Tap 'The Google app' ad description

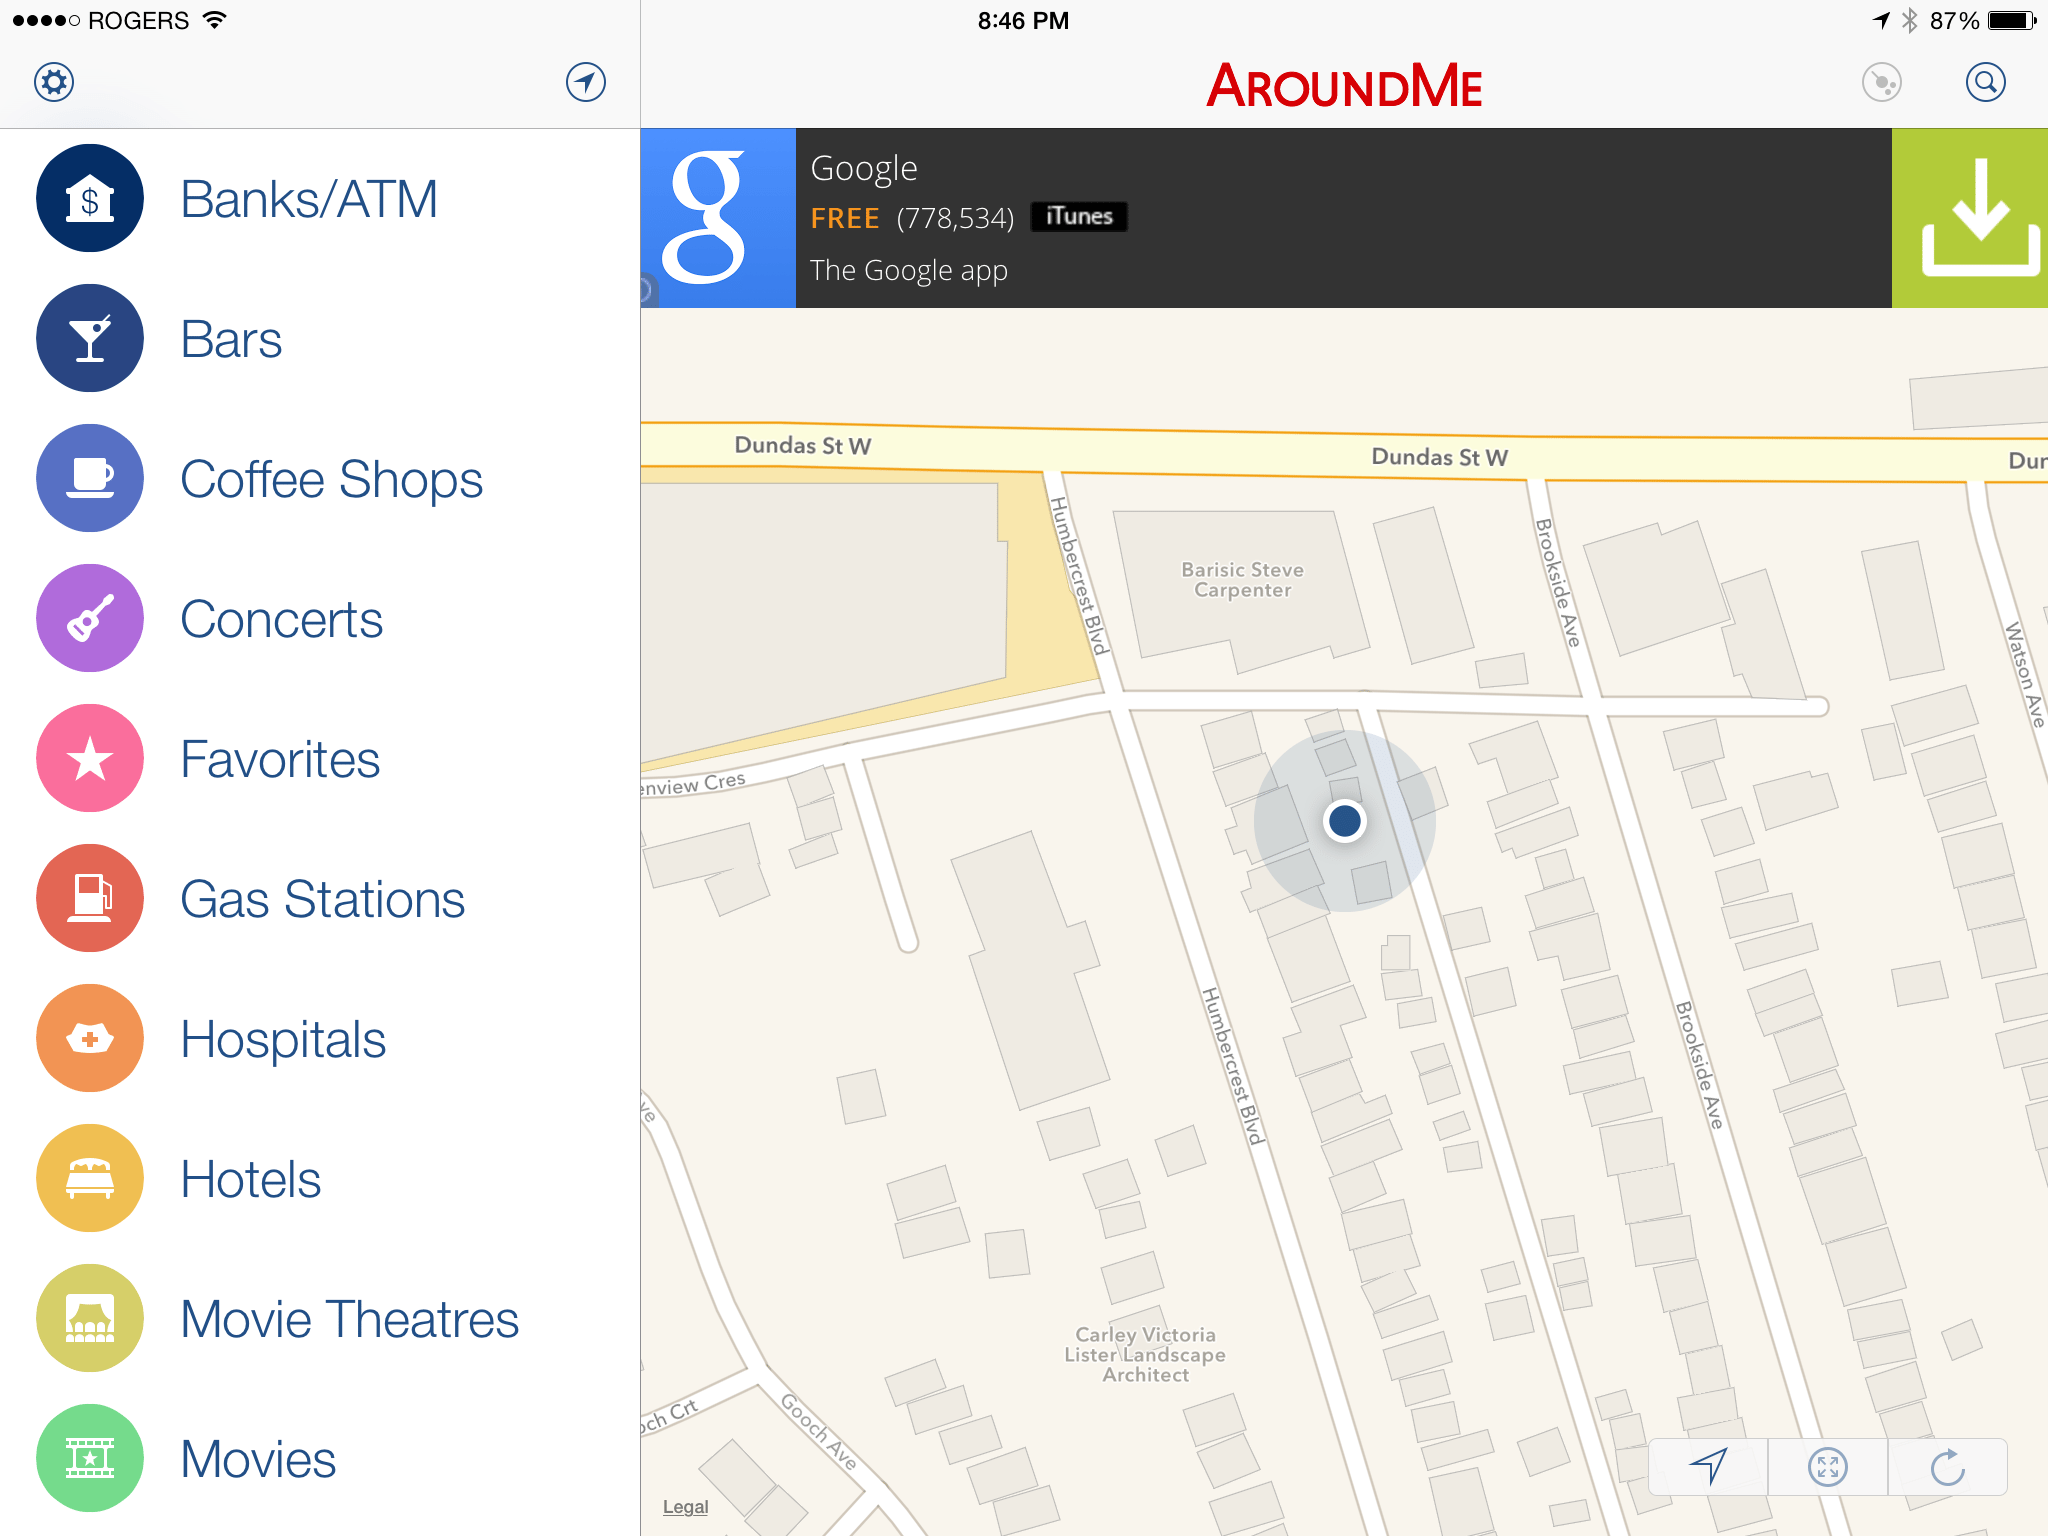pos(909,271)
